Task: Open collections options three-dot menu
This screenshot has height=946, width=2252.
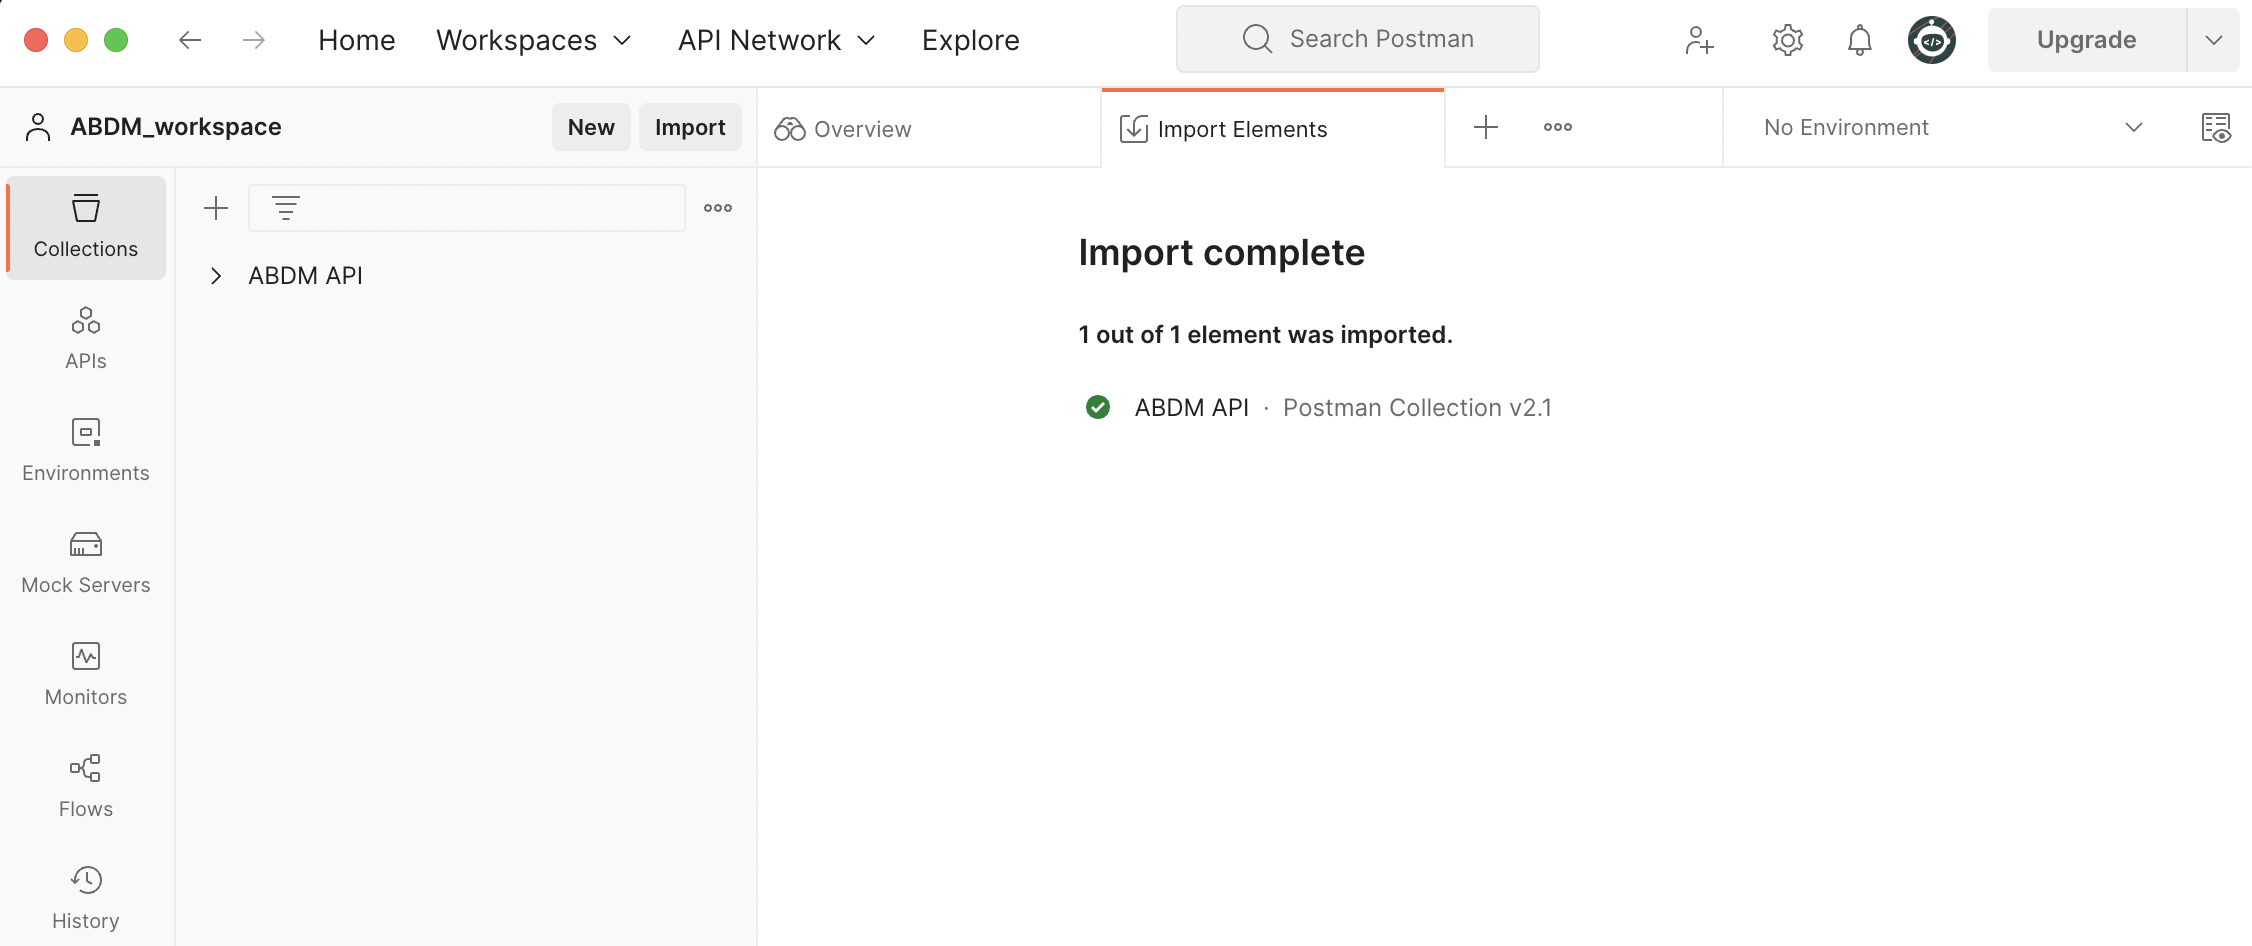Action: 718,208
